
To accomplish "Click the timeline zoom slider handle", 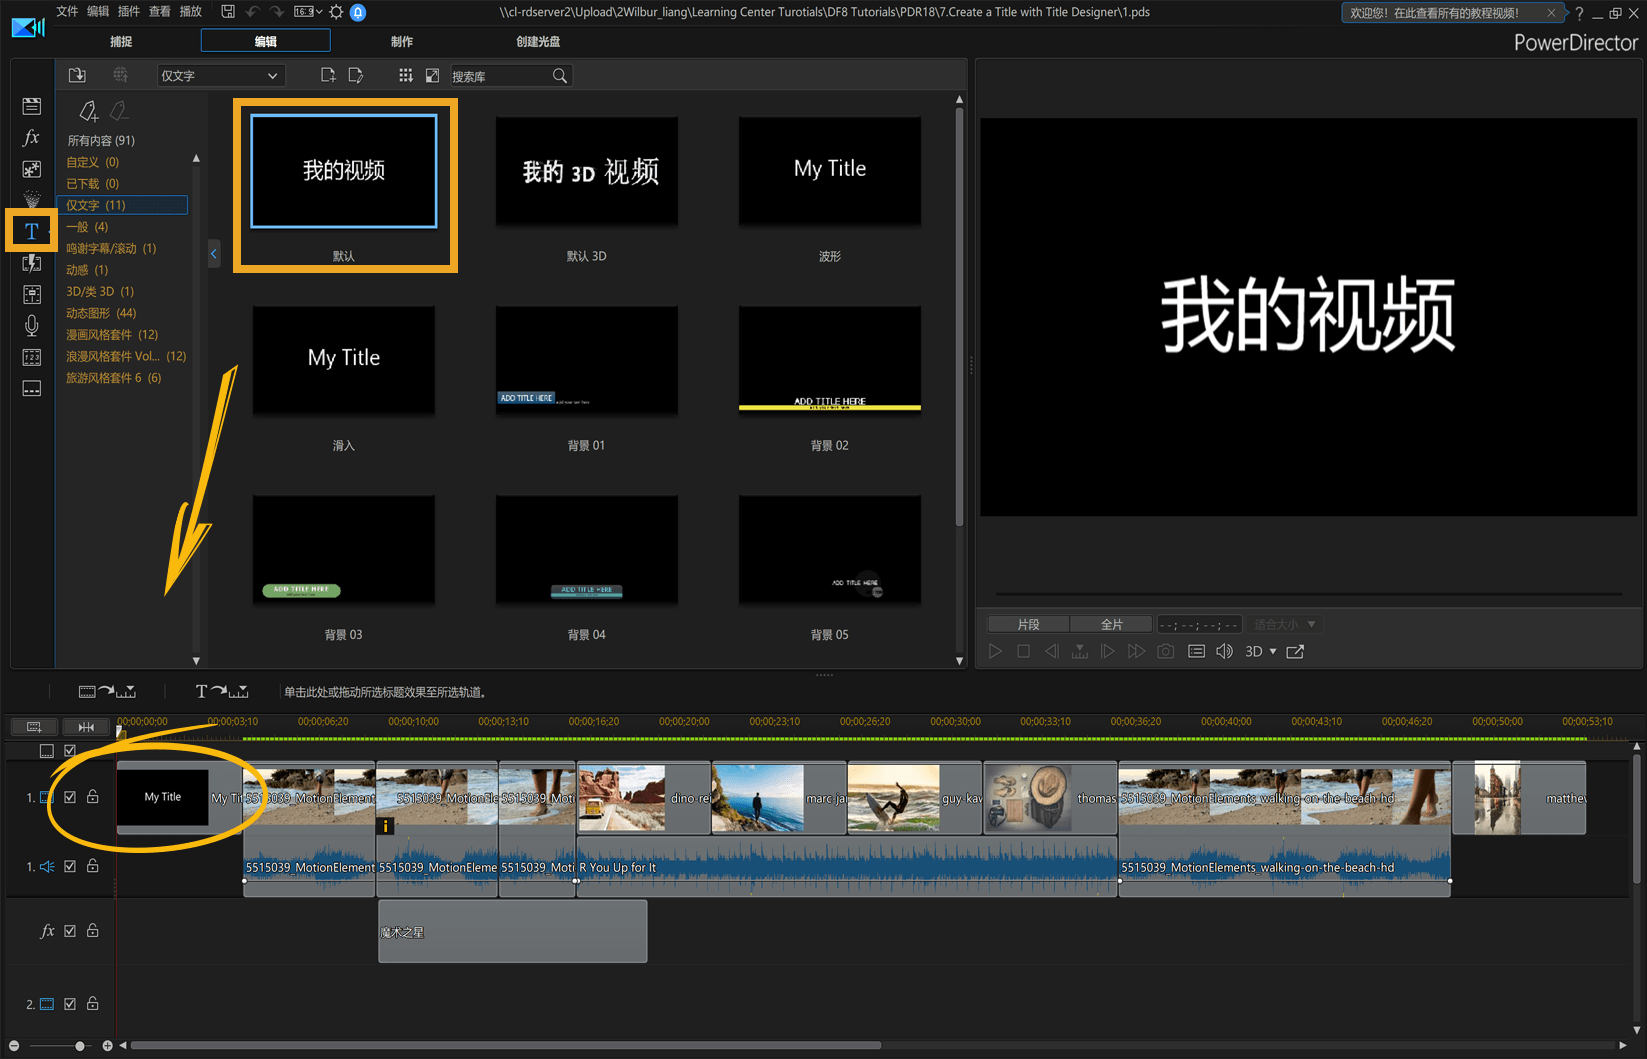I will [80, 1046].
